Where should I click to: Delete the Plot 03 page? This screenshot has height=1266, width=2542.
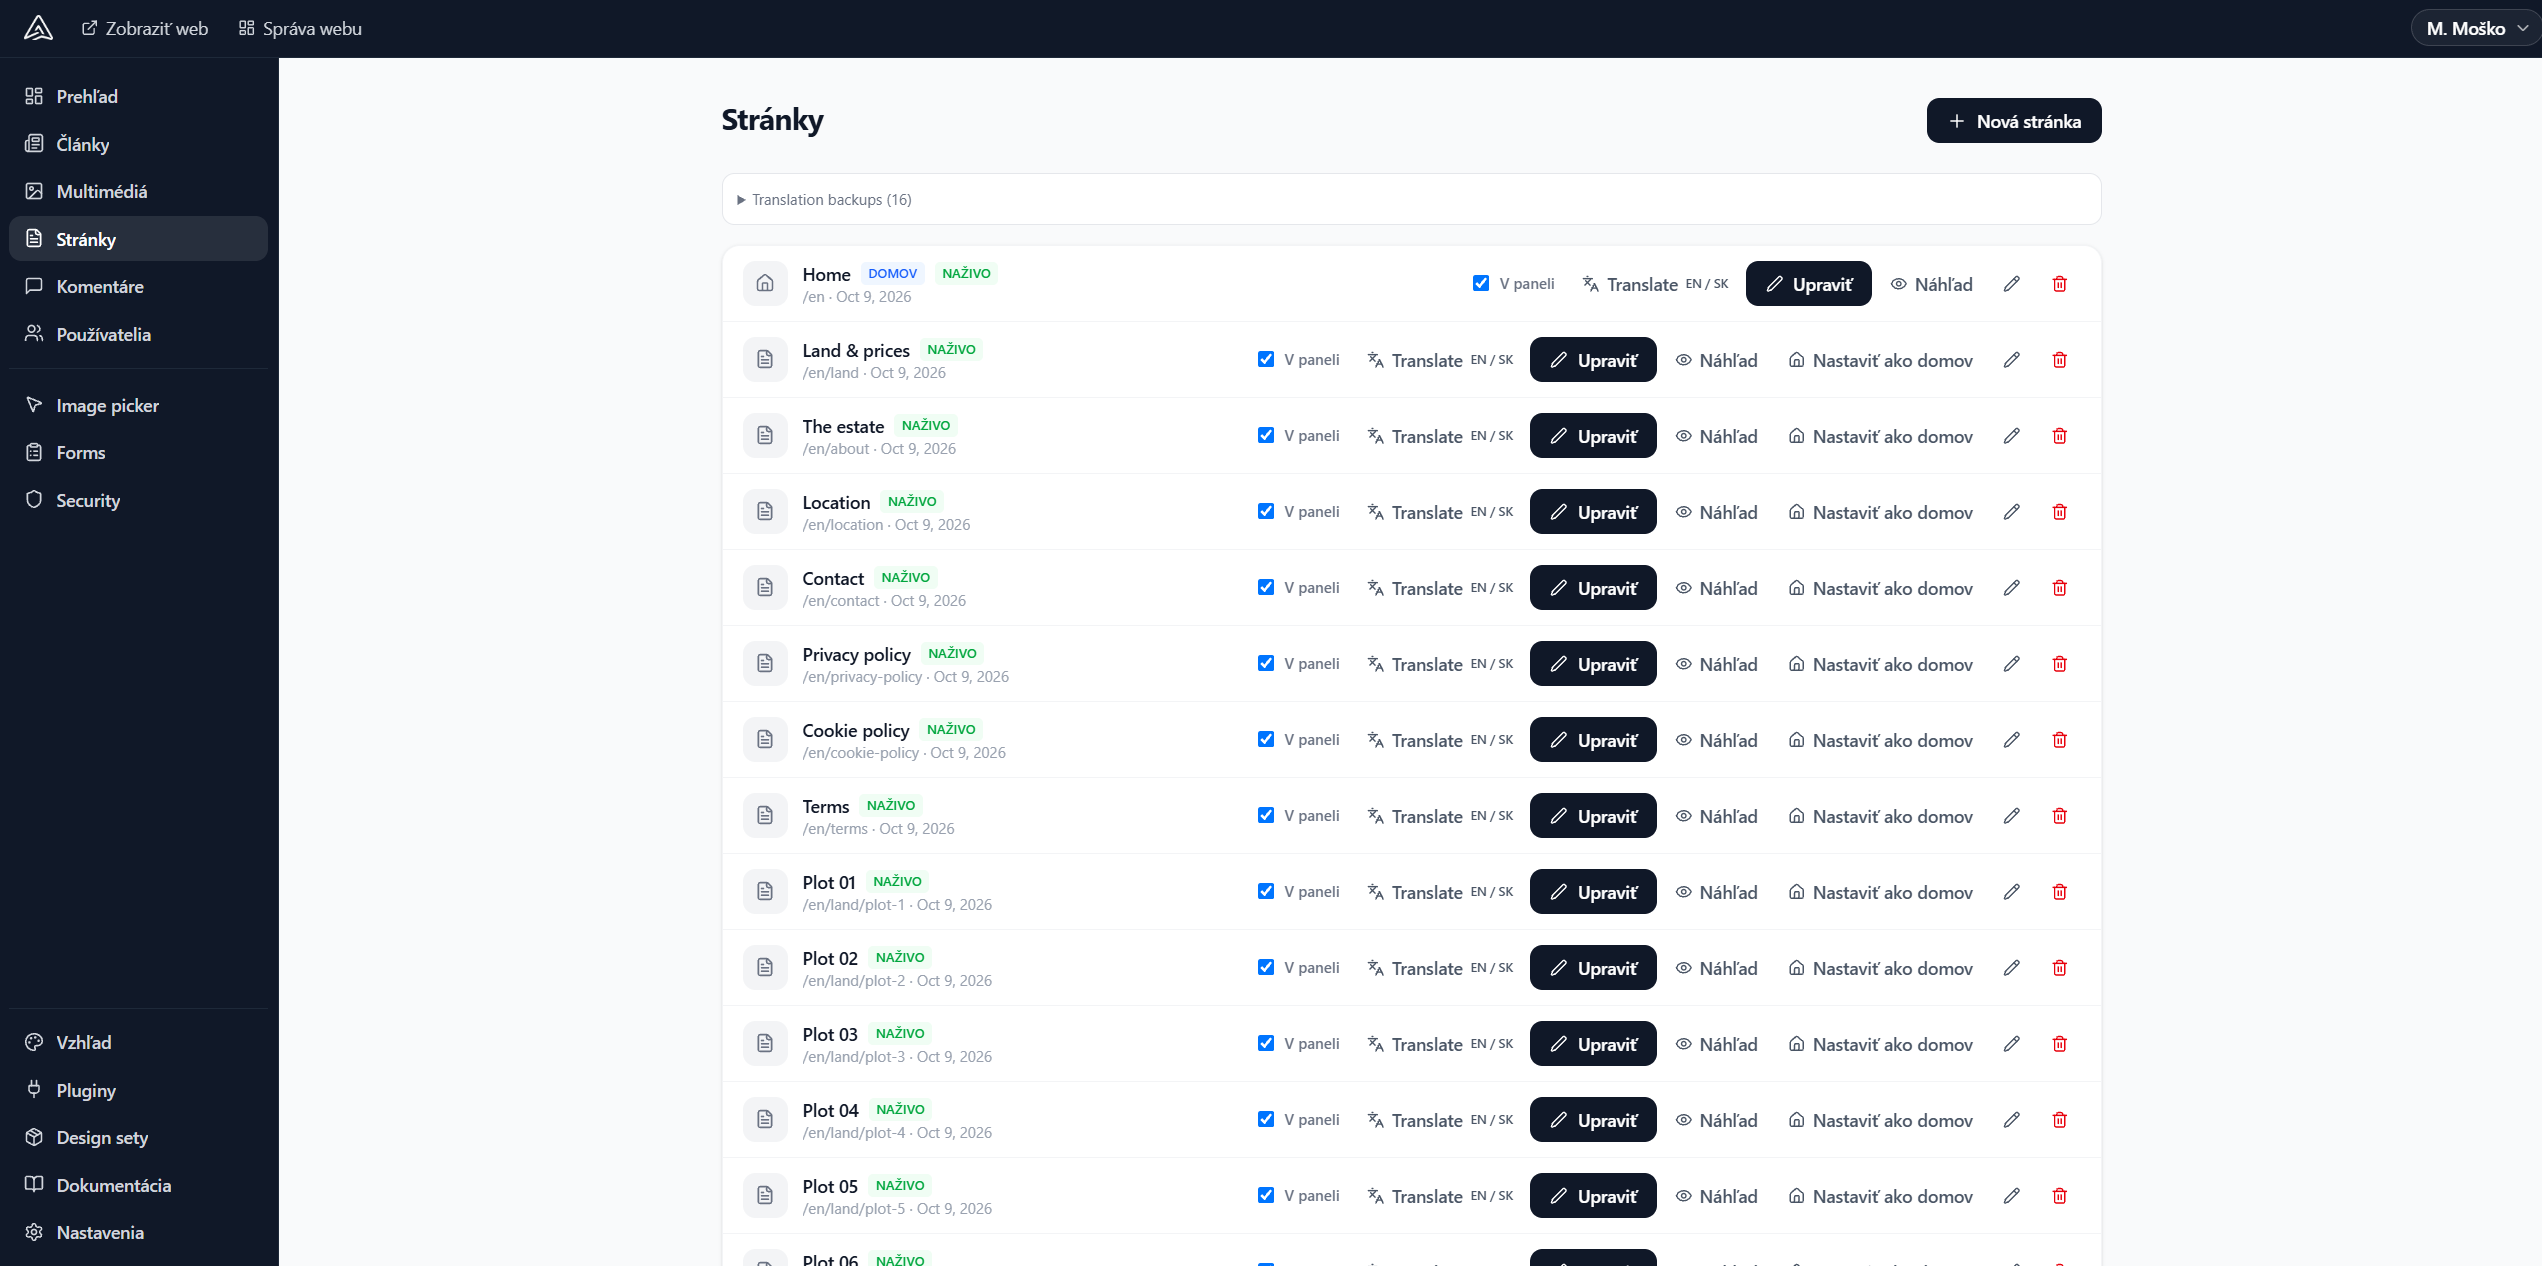[x=2060, y=1044]
